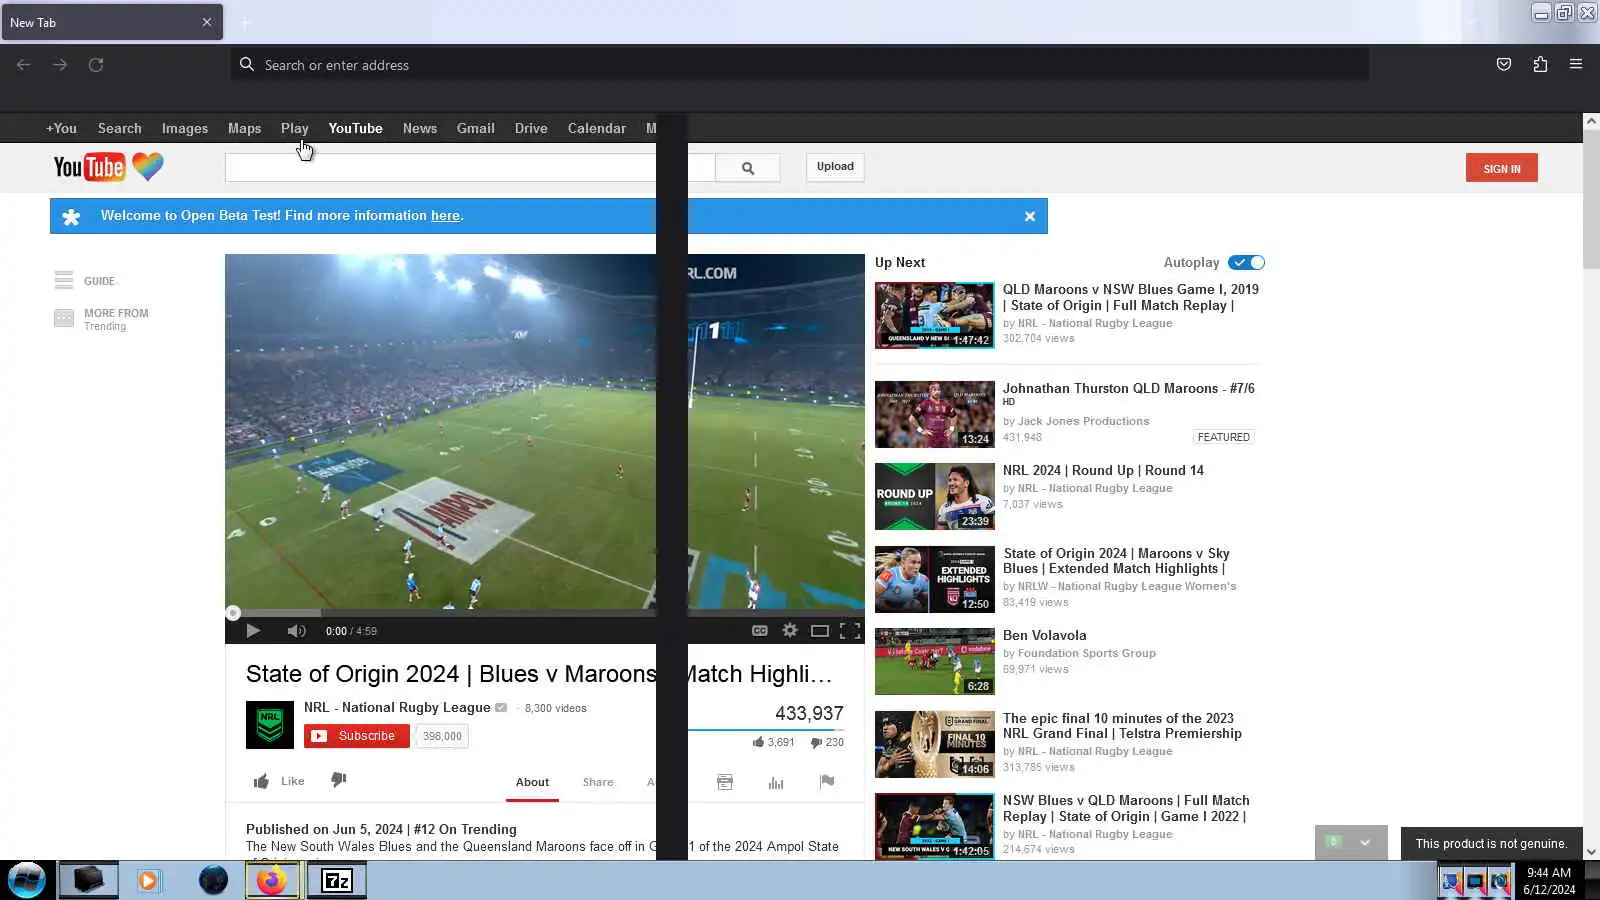Image resolution: width=1600 pixels, height=900 pixels.
Task: Open Firefox from the taskbar
Action: pyautogui.click(x=272, y=881)
